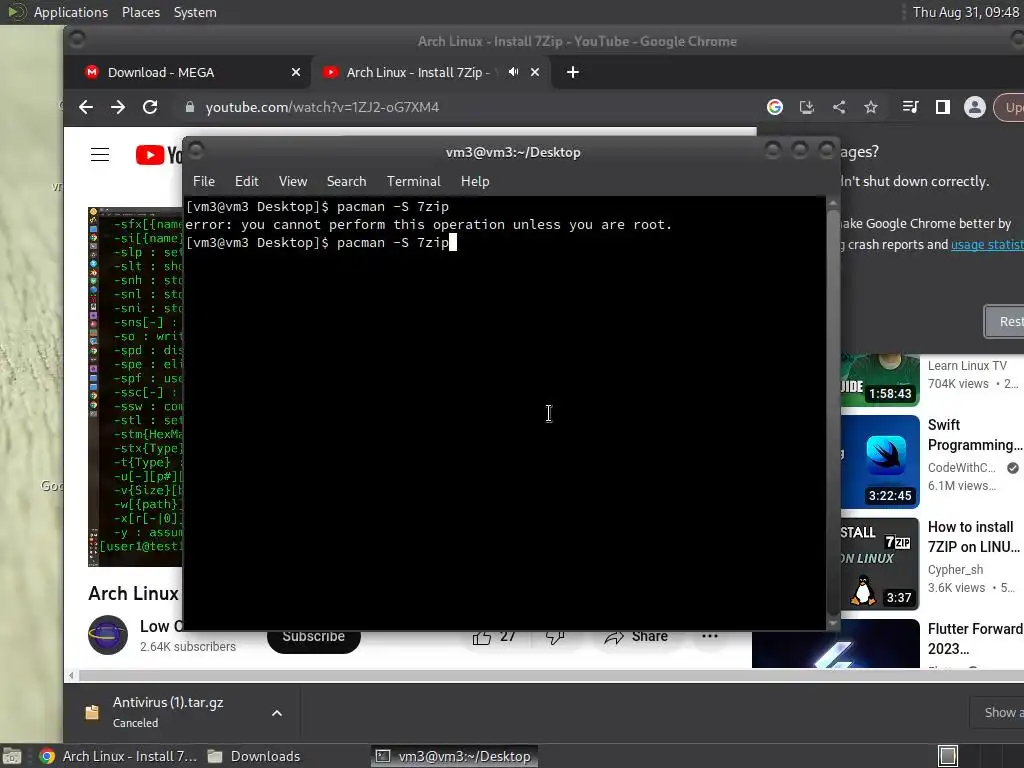Open the Downloads folder taskbar entry
1024x768 pixels.
click(x=254, y=756)
